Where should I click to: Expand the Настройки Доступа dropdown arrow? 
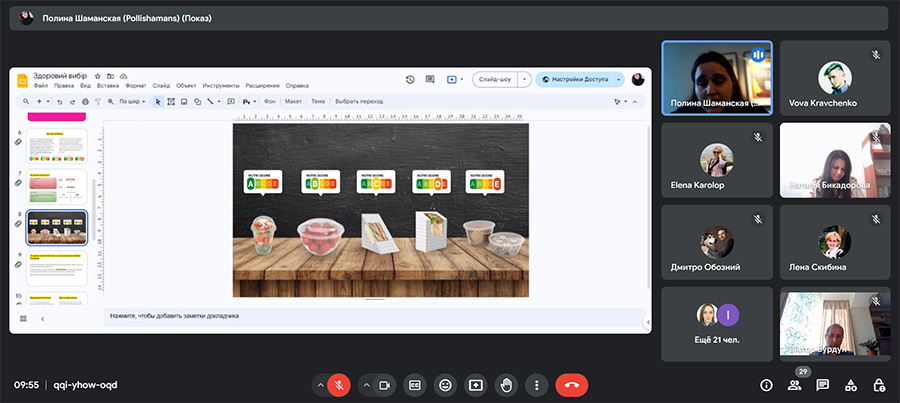point(618,80)
